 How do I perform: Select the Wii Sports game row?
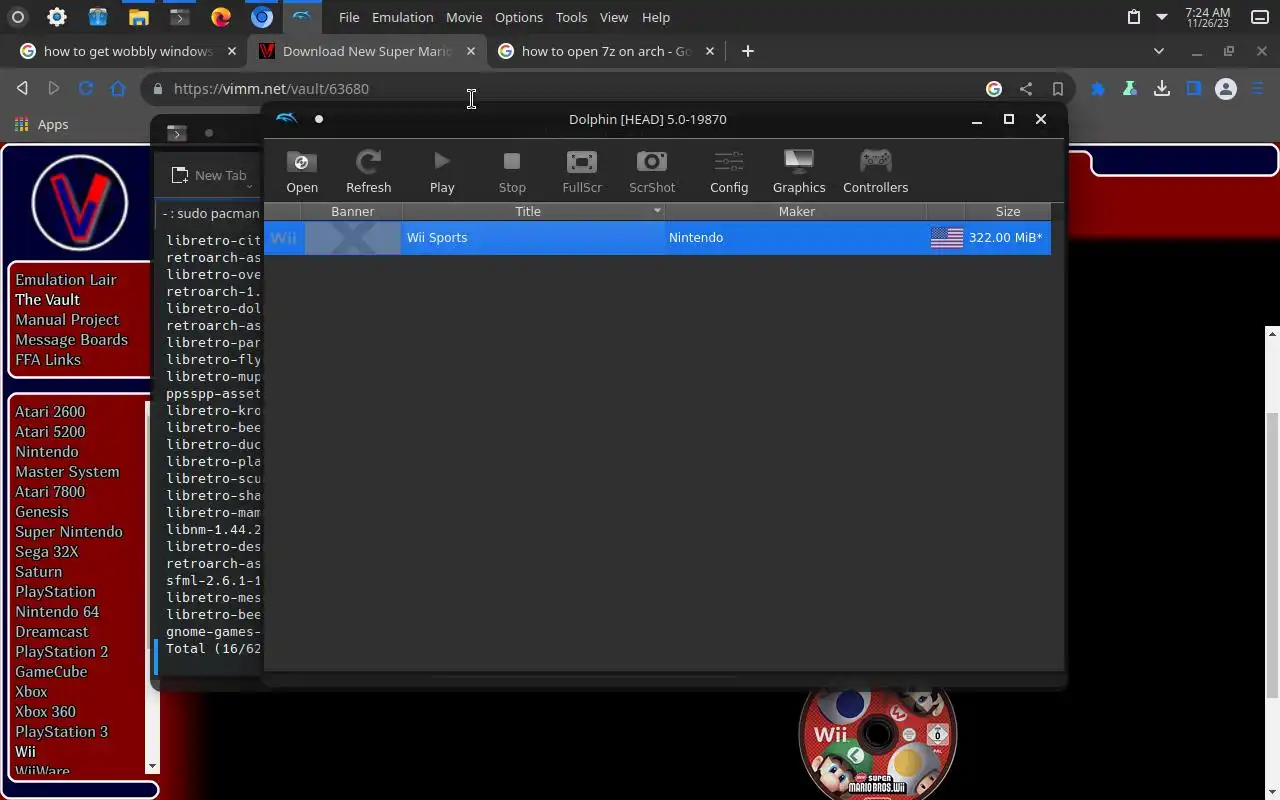[x=657, y=238]
